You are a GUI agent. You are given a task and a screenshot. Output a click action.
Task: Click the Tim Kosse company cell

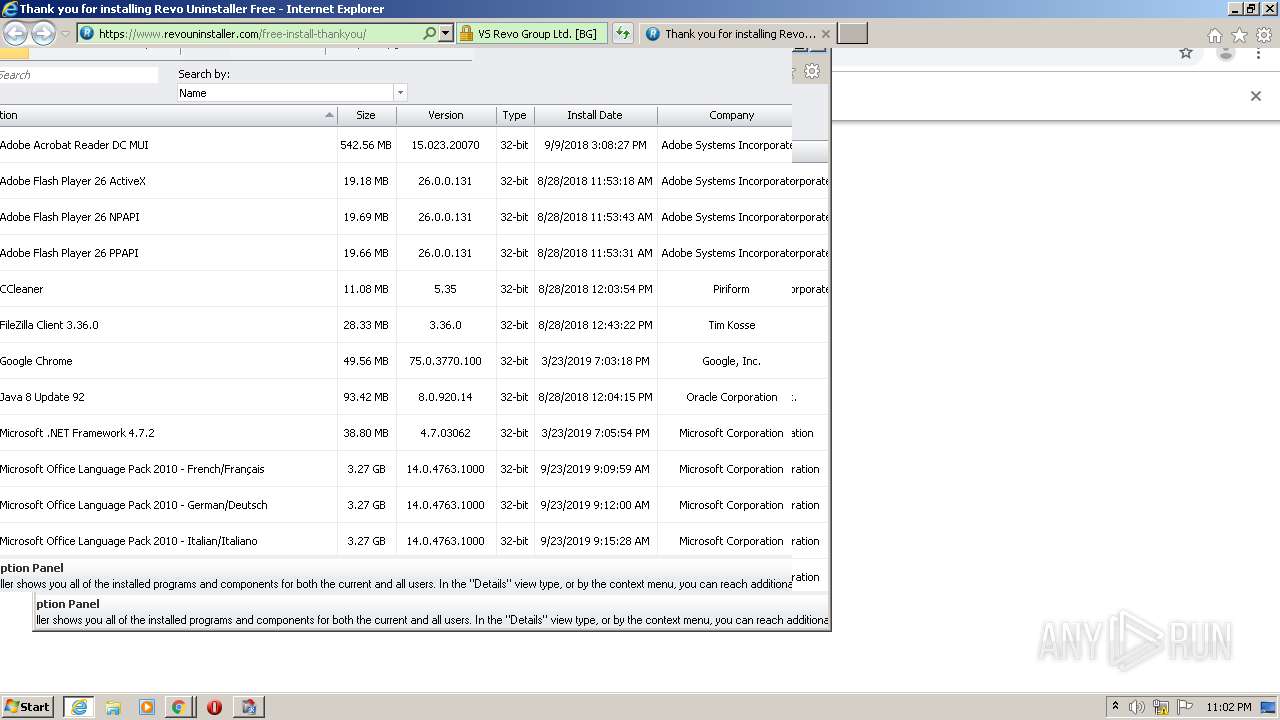731,325
